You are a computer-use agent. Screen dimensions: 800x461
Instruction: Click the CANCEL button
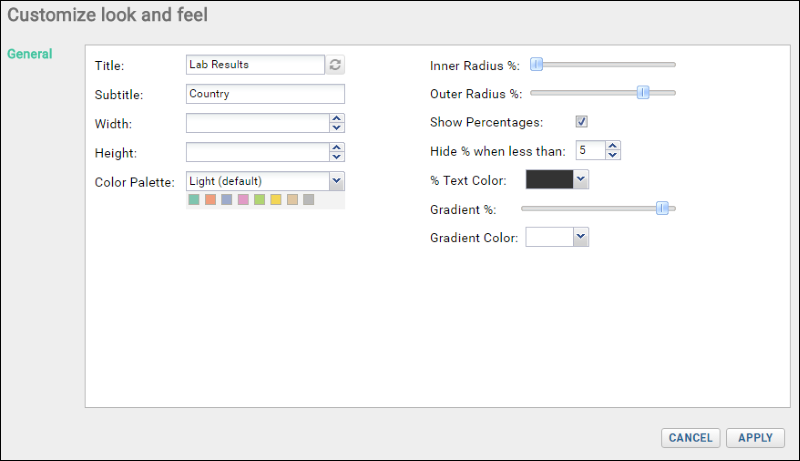[690, 438]
